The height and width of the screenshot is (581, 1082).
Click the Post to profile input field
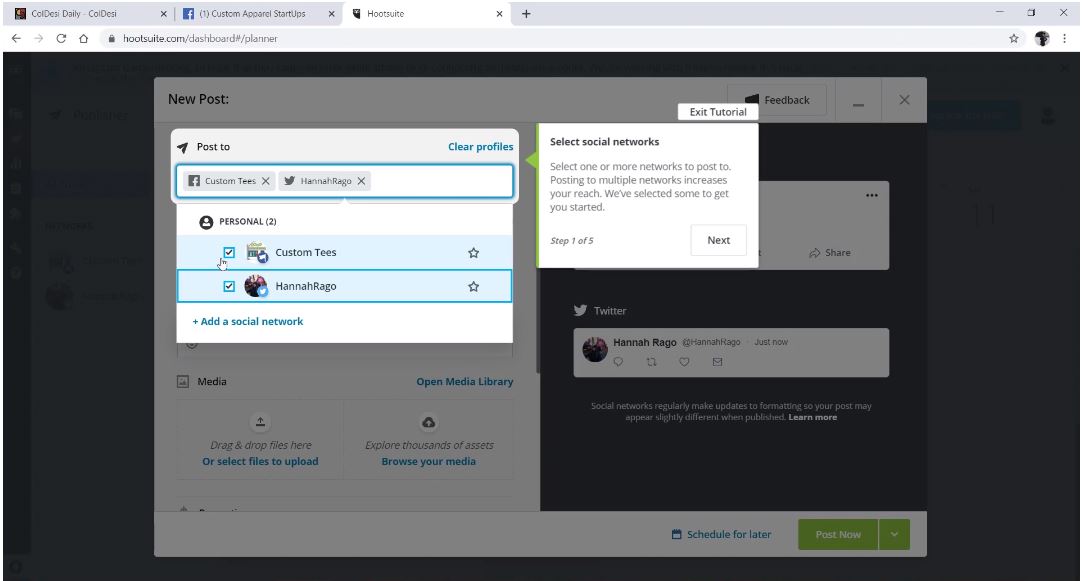(344, 181)
